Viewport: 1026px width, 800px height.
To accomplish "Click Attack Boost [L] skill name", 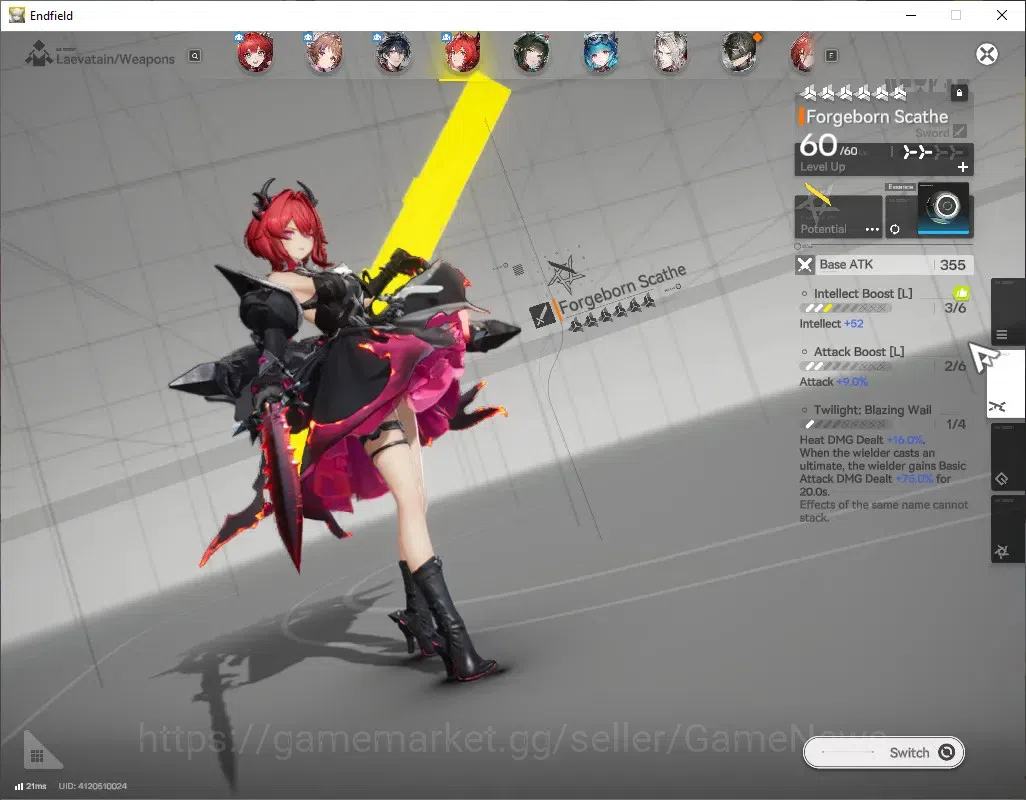I will (x=858, y=352).
